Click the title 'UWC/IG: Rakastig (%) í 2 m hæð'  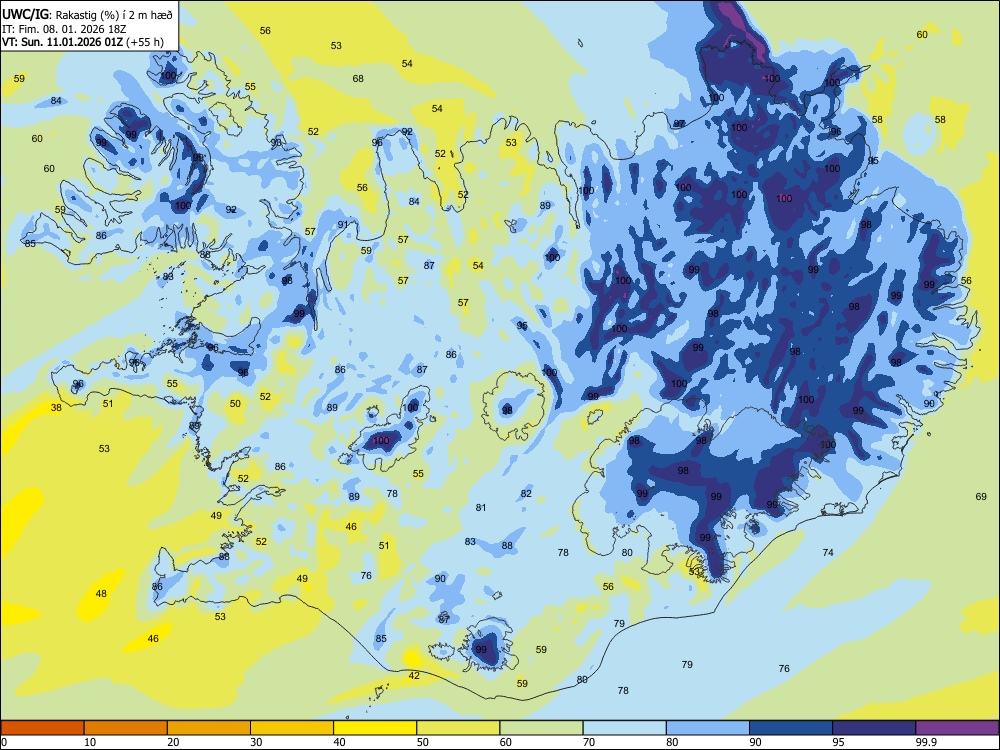[87, 15]
